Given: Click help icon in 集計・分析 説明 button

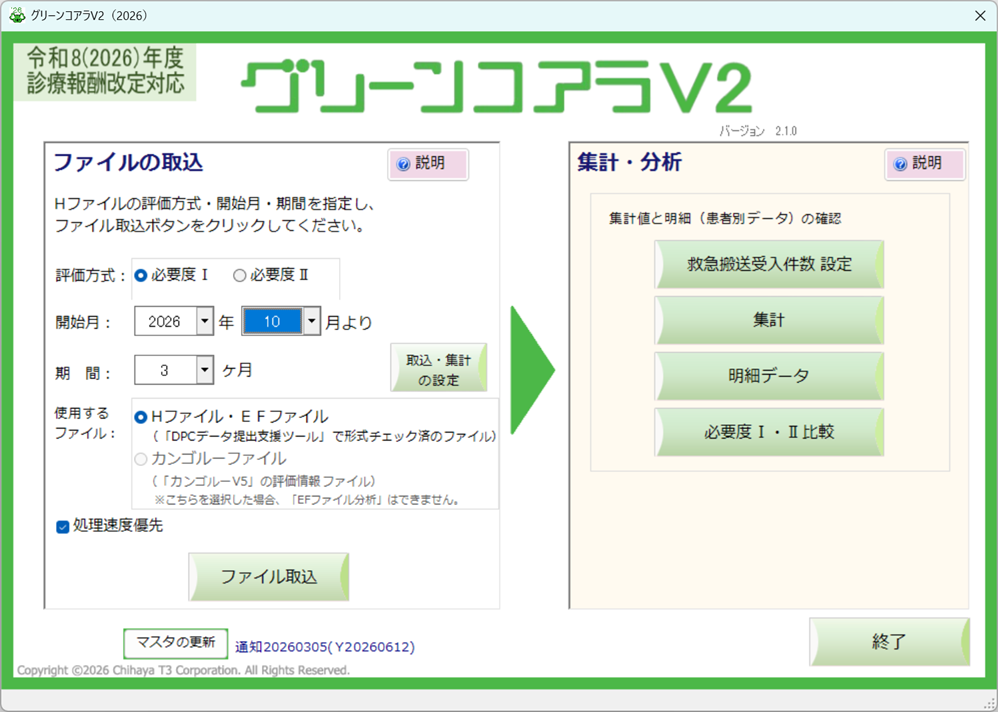Looking at the screenshot, I should [x=900, y=165].
